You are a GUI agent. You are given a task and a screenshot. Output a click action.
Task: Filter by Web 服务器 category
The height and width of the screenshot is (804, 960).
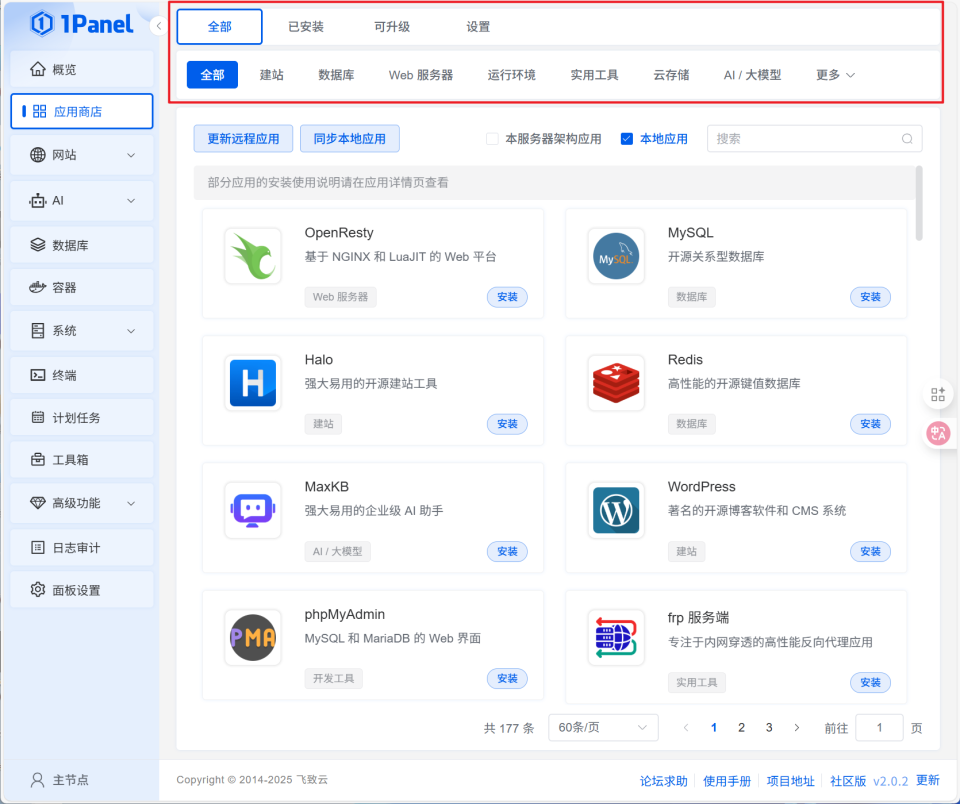pyautogui.click(x=421, y=75)
